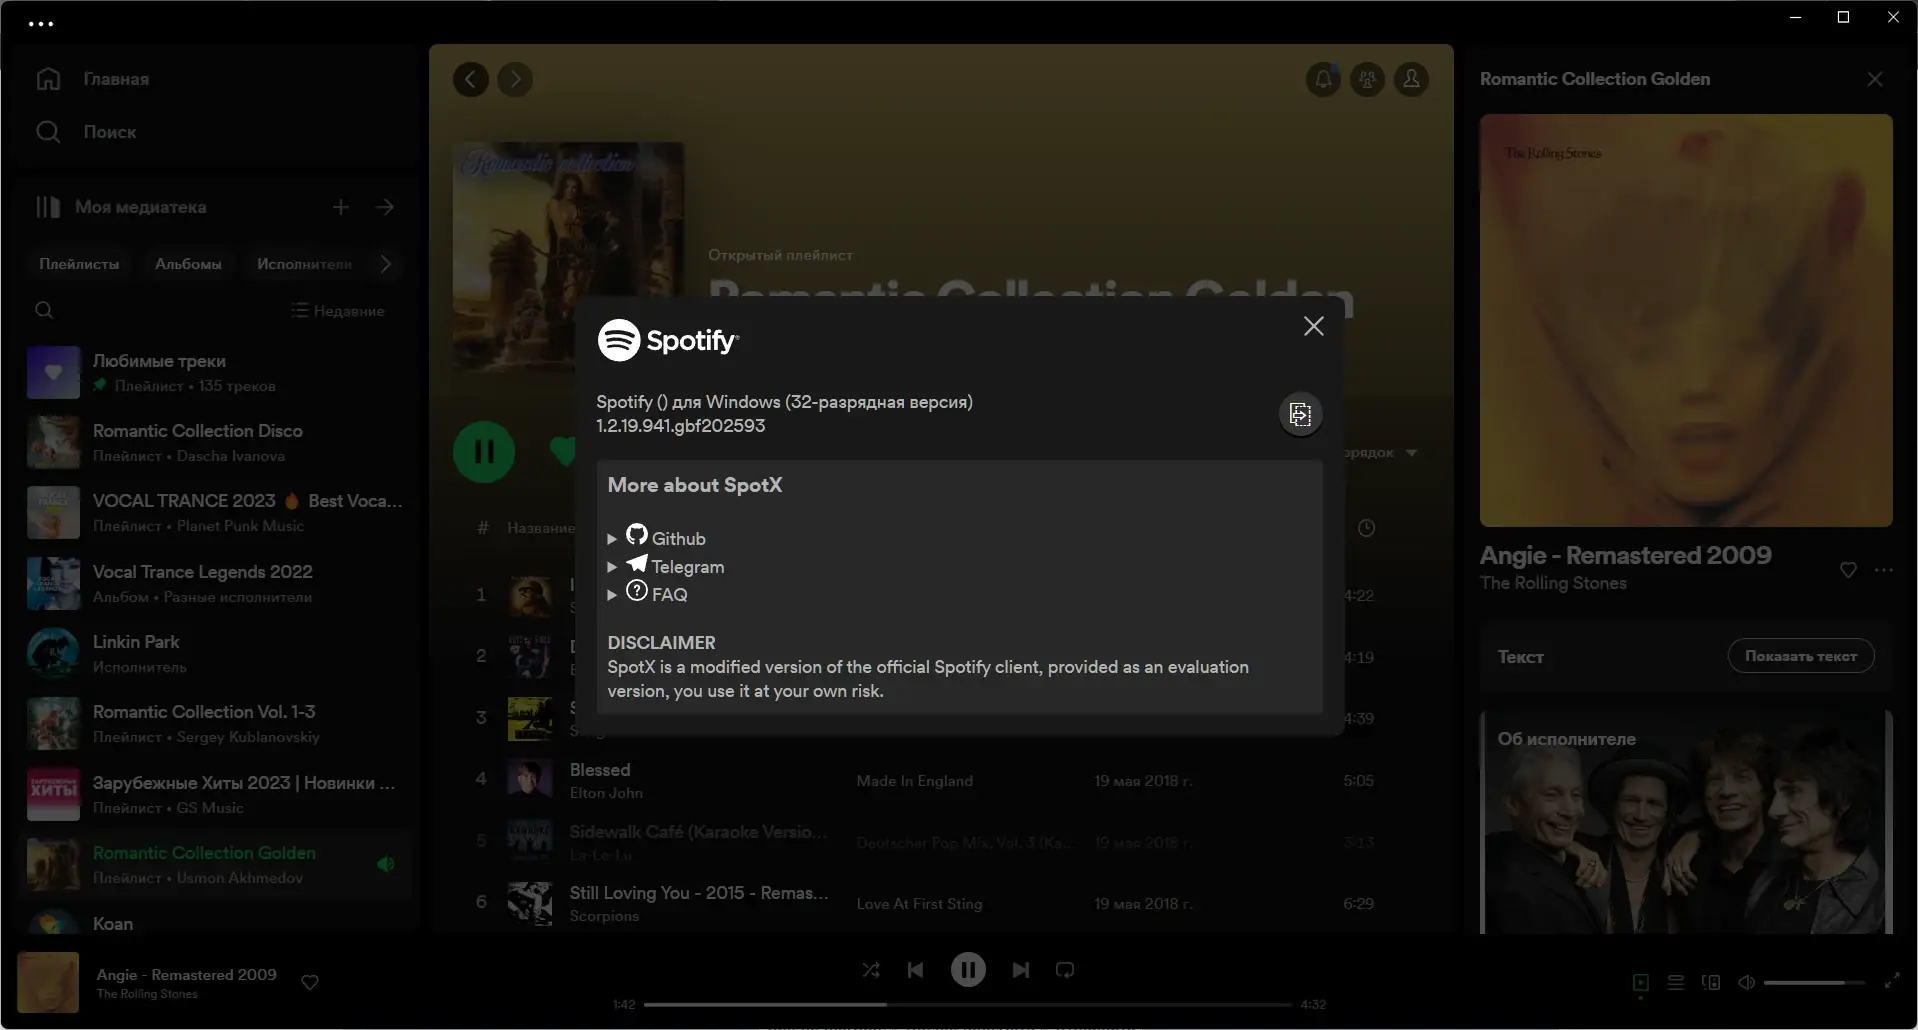
Task: Toggle shuffle playback
Action: point(871,970)
